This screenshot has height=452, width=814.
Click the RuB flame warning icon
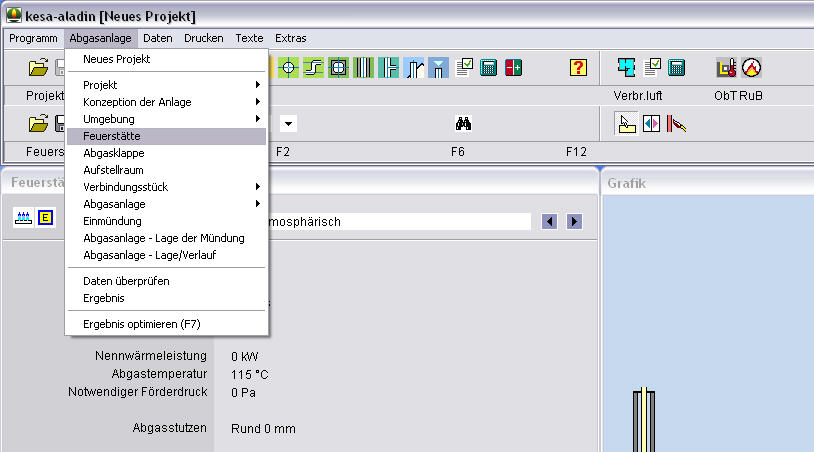(751, 67)
